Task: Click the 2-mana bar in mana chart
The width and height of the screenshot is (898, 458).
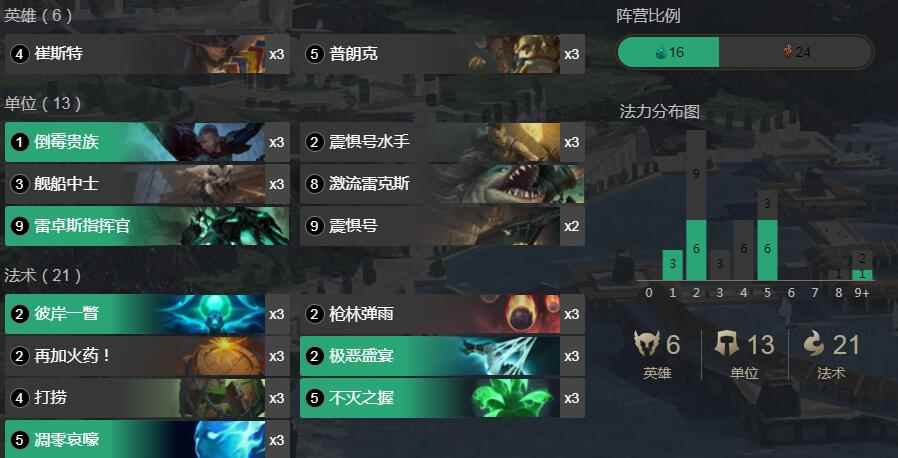Action: click(x=696, y=206)
